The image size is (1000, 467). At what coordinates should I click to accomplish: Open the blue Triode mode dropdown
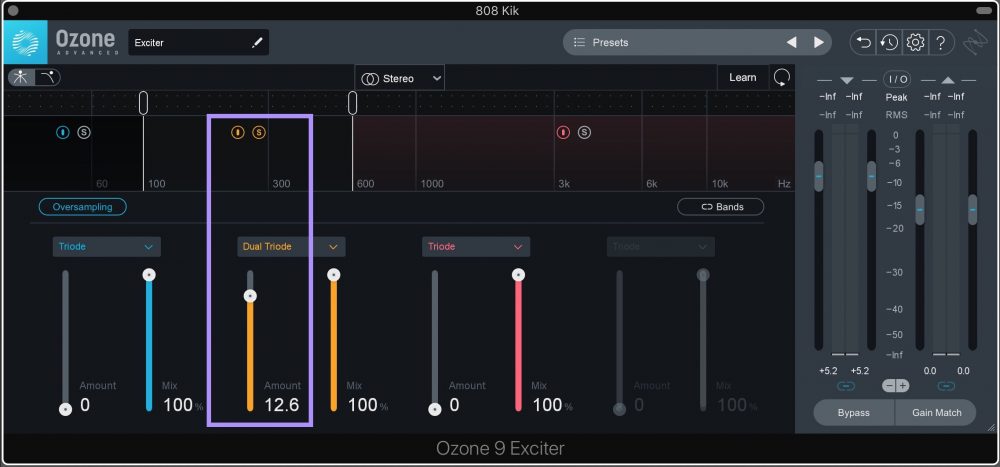click(x=106, y=247)
